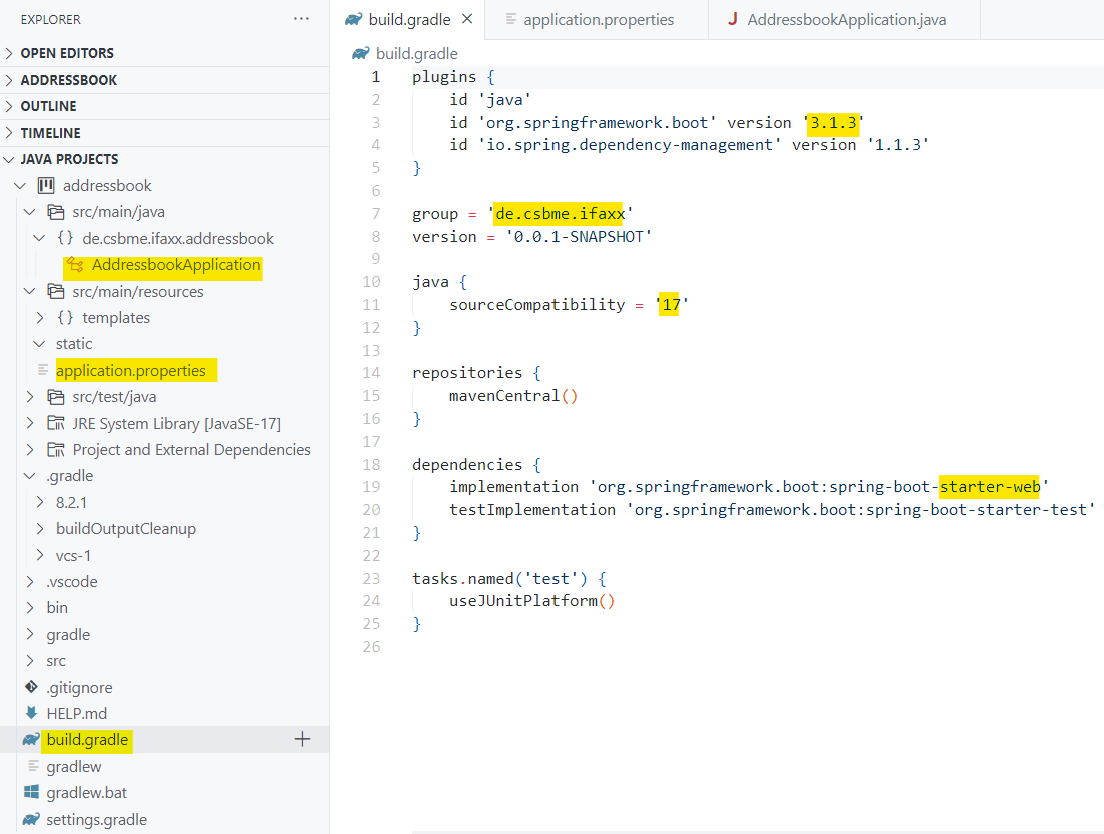1104x834 pixels.
Task: Select .gitignore in the file tree
Action: [80, 687]
